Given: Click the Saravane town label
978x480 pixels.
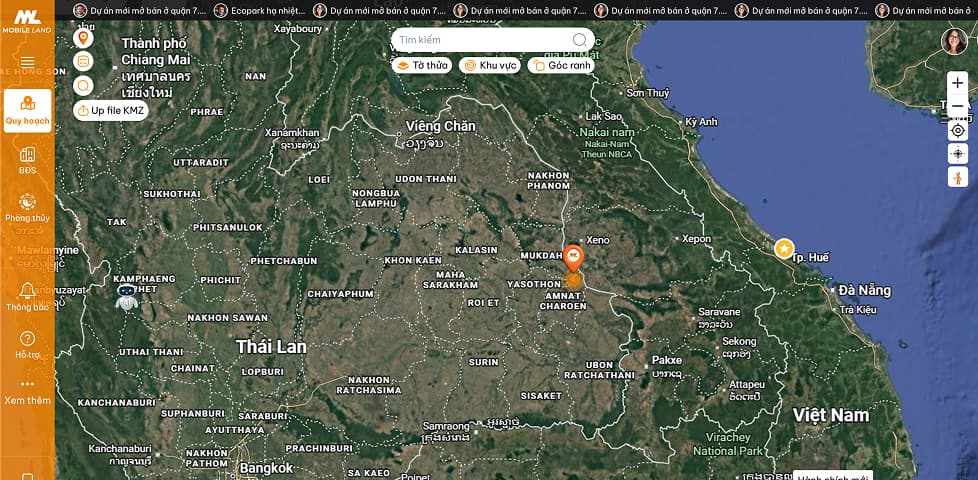Looking at the screenshot, I should (x=719, y=312).
